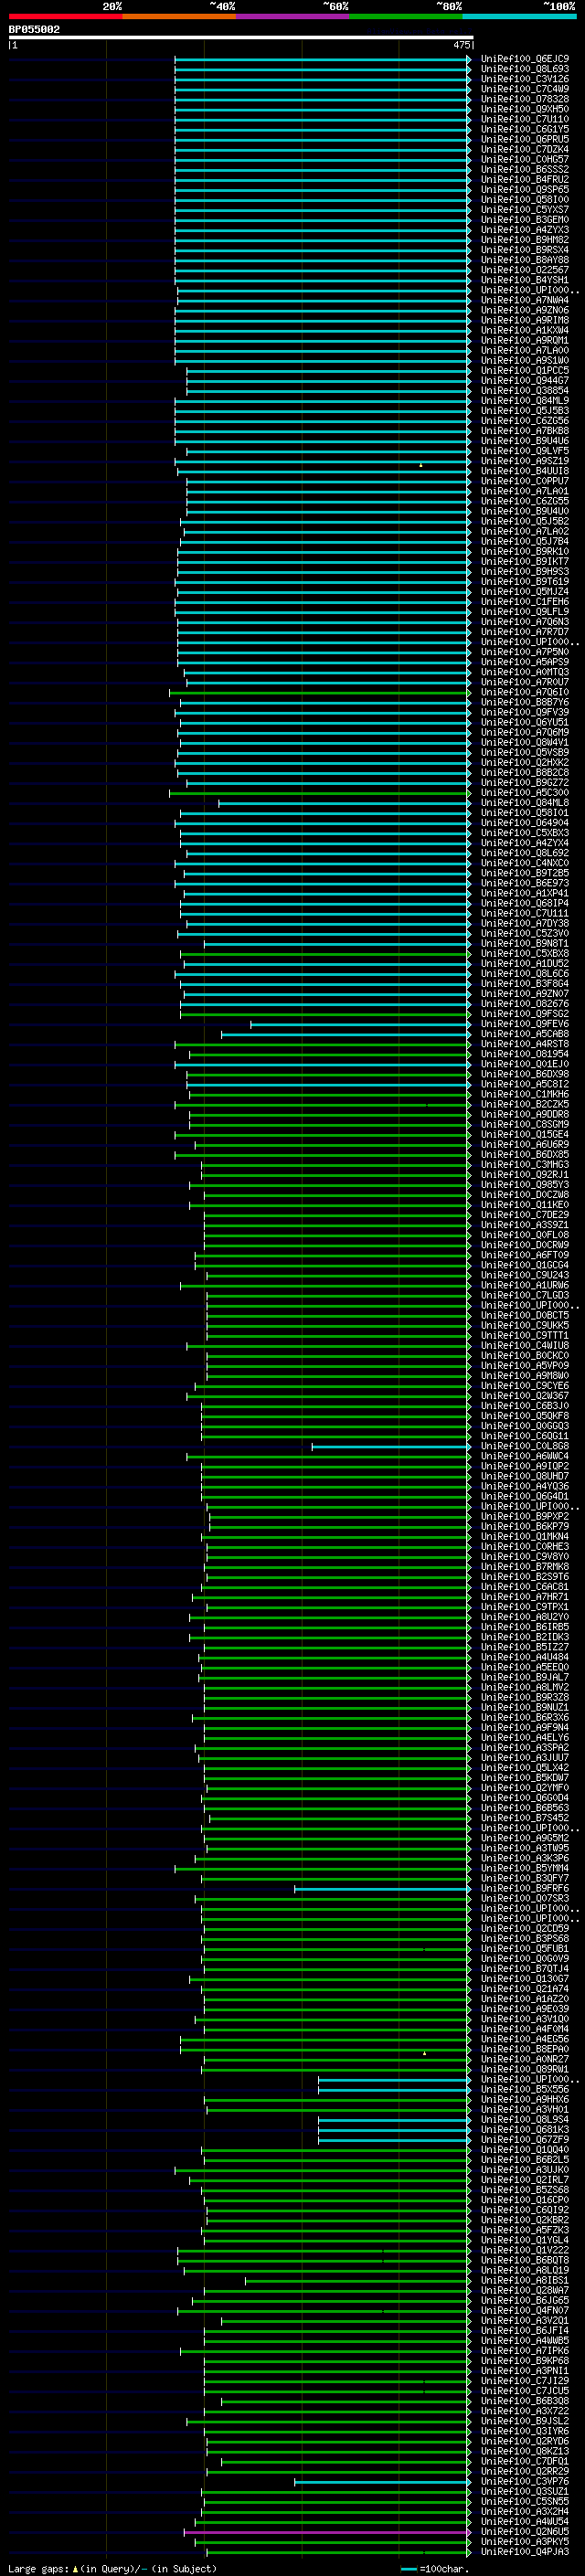585x2576 pixels.
Task: Open hit UniRef100_C6G1Y5
Action: click(525, 129)
